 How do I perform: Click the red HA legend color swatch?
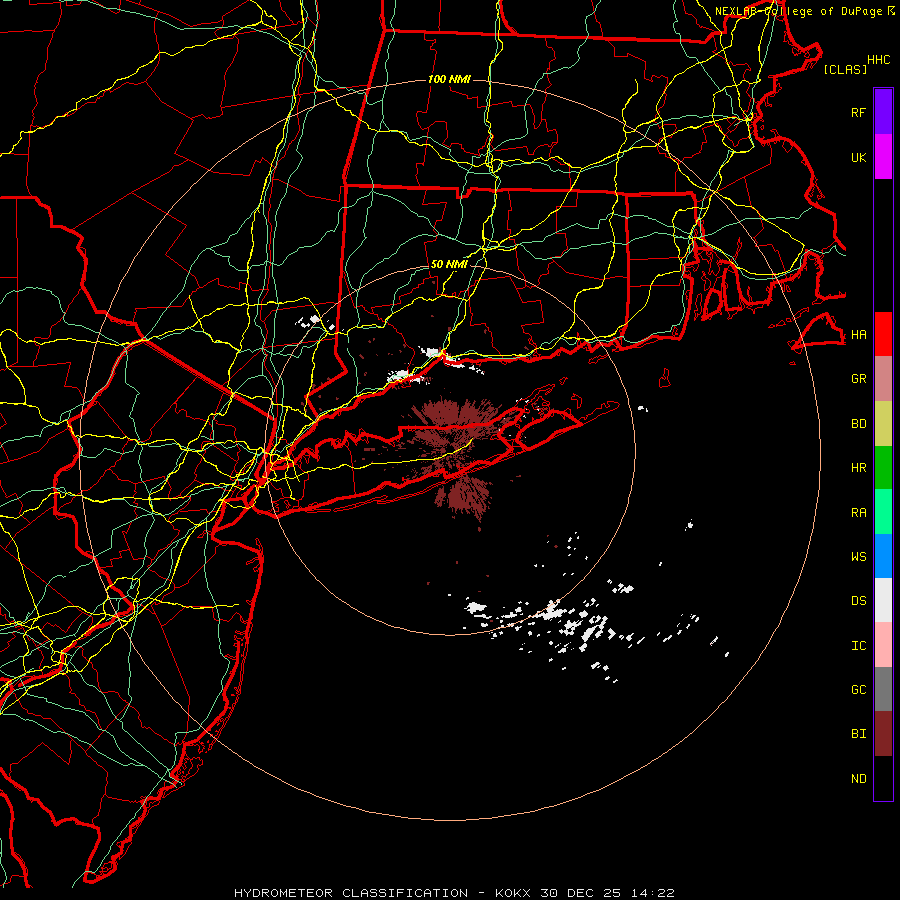883,334
